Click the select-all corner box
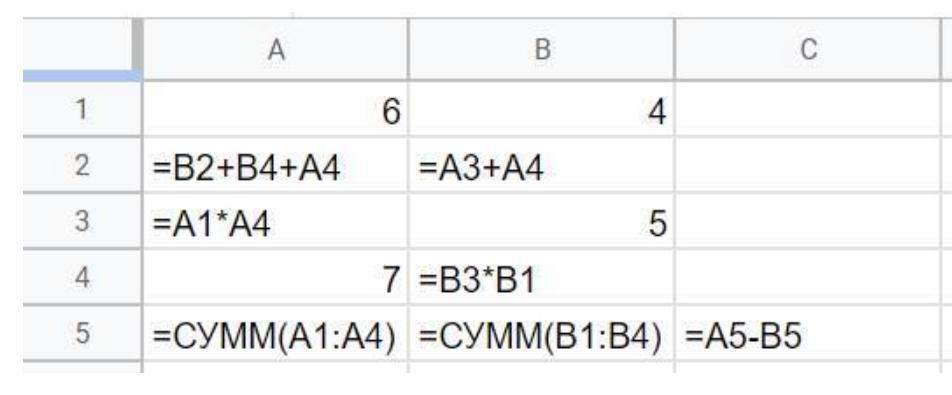952x395 pixels. (82, 49)
